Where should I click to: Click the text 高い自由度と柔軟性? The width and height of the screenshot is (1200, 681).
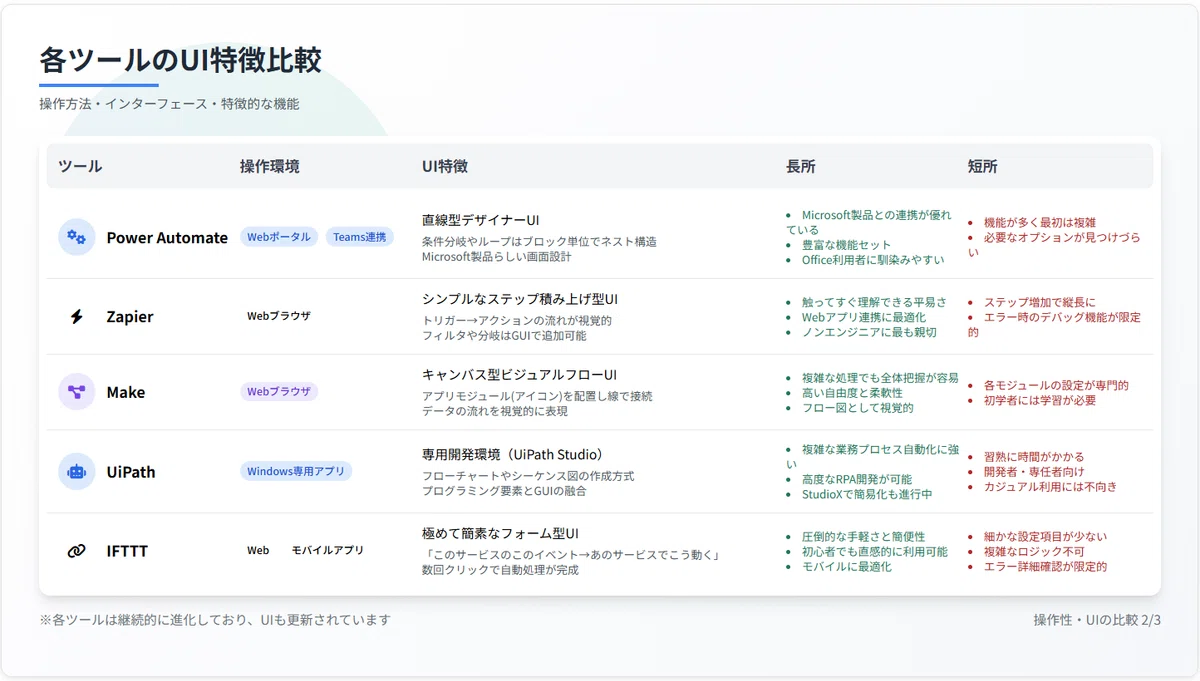[x=852, y=393]
